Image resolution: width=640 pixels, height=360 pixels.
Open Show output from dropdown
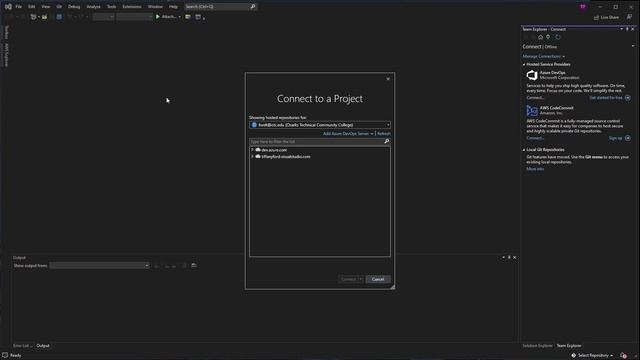tap(99, 265)
